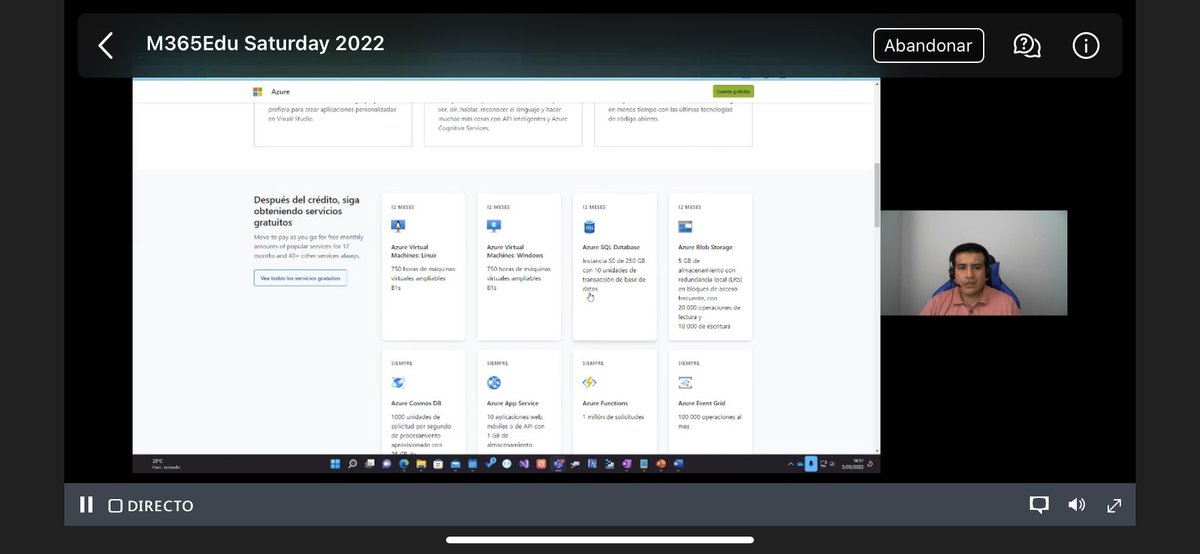Click highlighted microphone tray icon
This screenshot has height=554, width=1200.
[x=811, y=464]
